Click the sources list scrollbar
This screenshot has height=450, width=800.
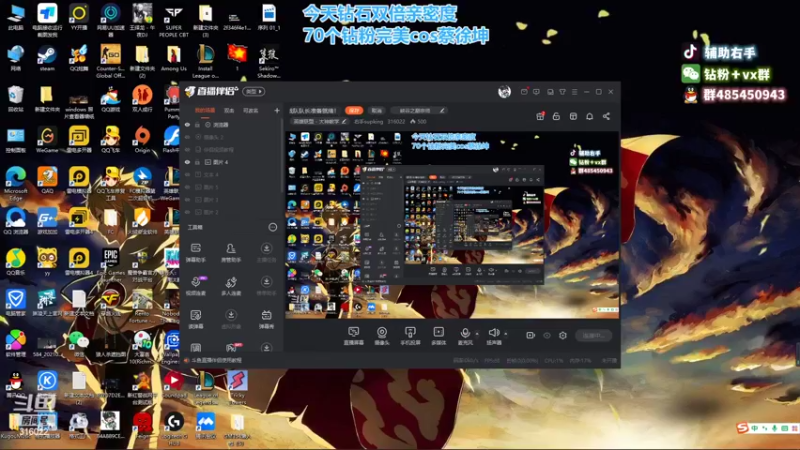click(x=282, y=156)
